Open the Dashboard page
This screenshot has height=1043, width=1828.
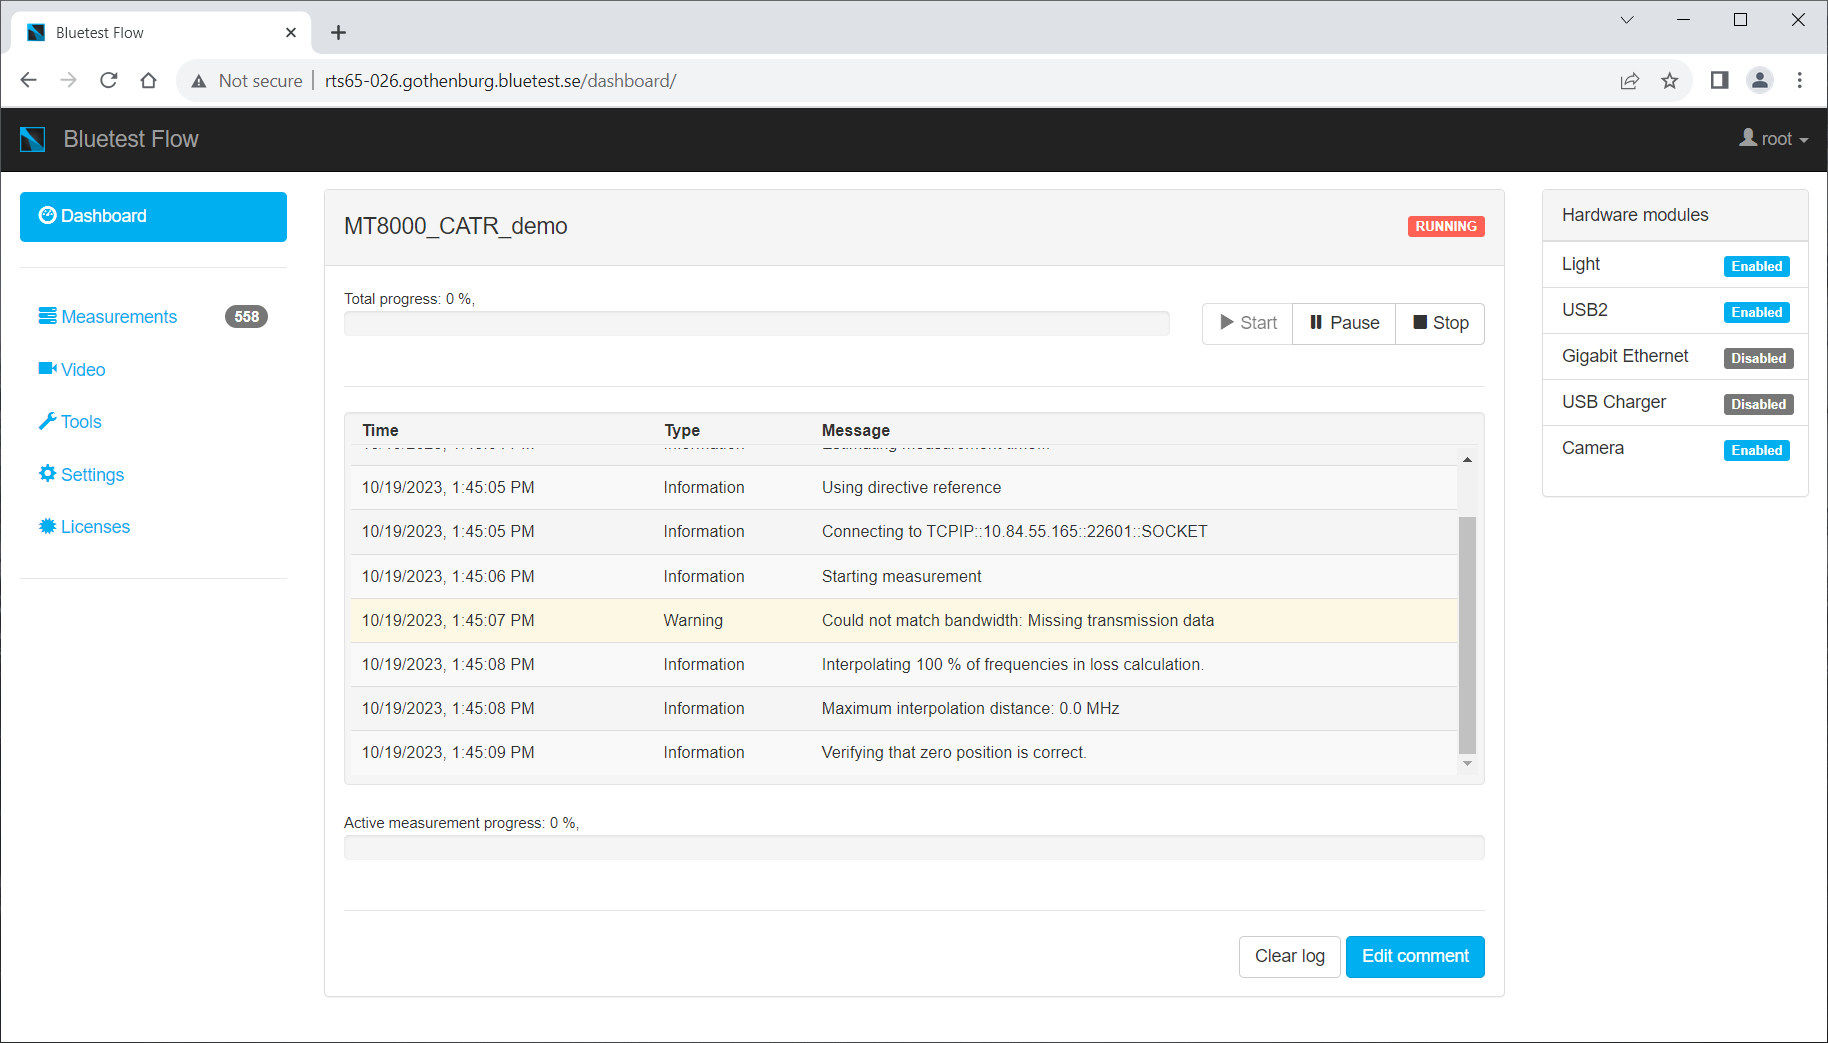[x=153, y=216]
